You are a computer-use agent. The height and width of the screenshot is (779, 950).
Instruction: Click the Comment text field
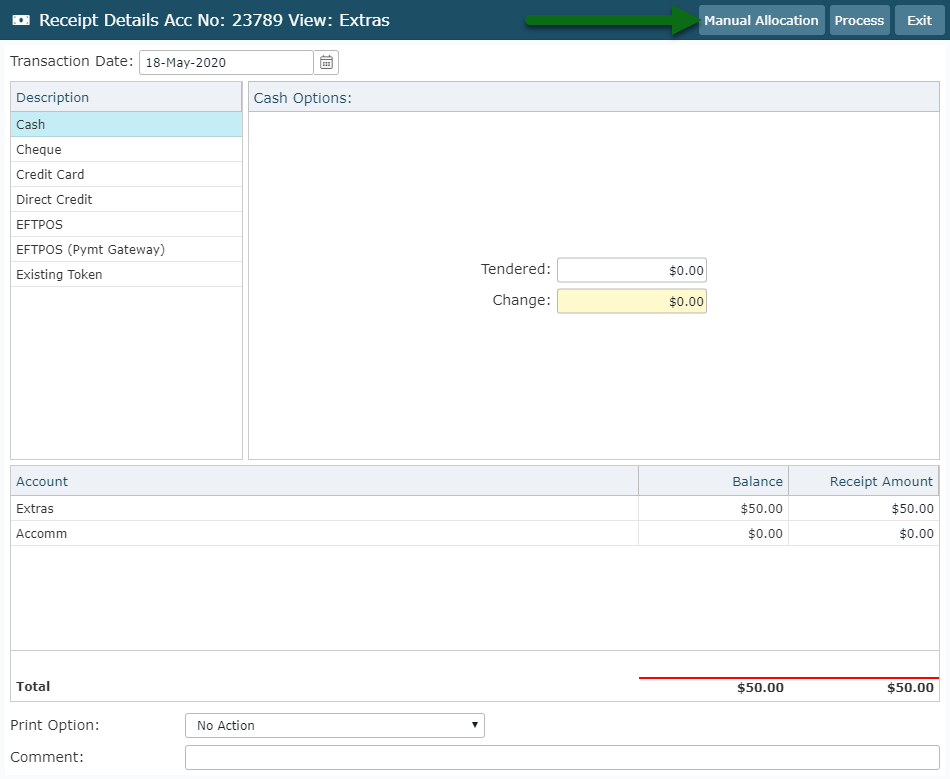pos(562,758)
